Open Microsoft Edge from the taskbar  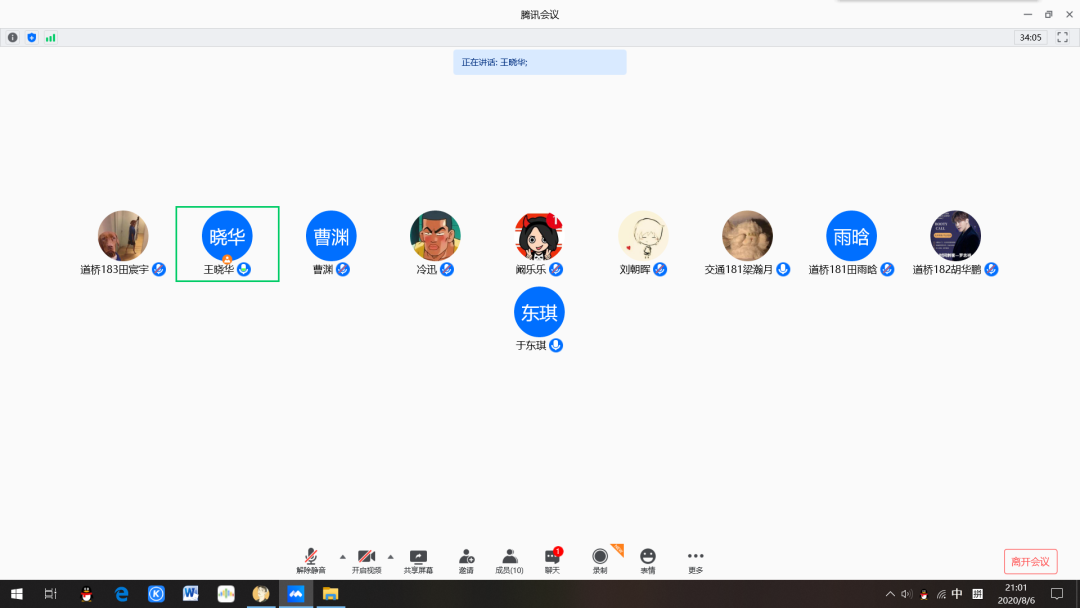coord(122,594)
